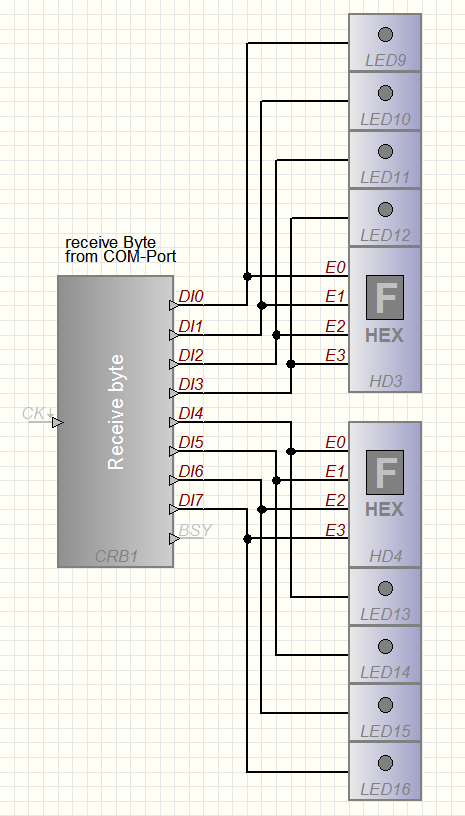Viewport: 465px width, 816px height.
Task: Select the 'receive Byte from COM-Port' label
Action: pos(121,249)
